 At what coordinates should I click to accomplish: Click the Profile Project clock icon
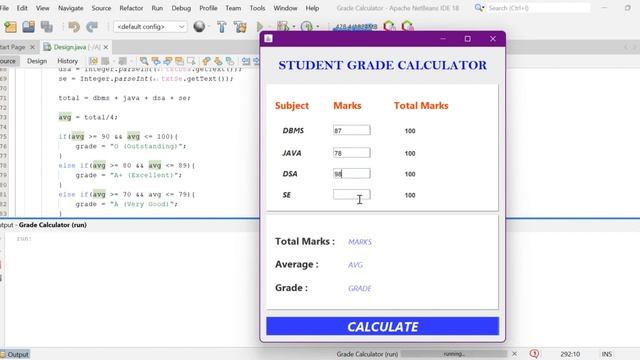(x=307, y=27)
